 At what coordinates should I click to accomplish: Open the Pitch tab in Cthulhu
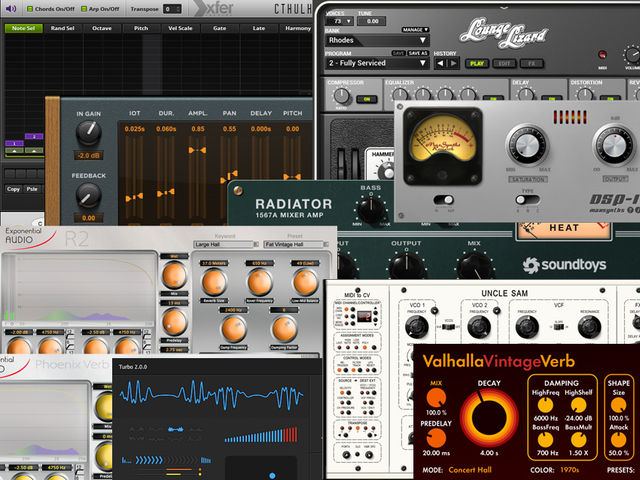pyautogui.click(x=141, y=28)
